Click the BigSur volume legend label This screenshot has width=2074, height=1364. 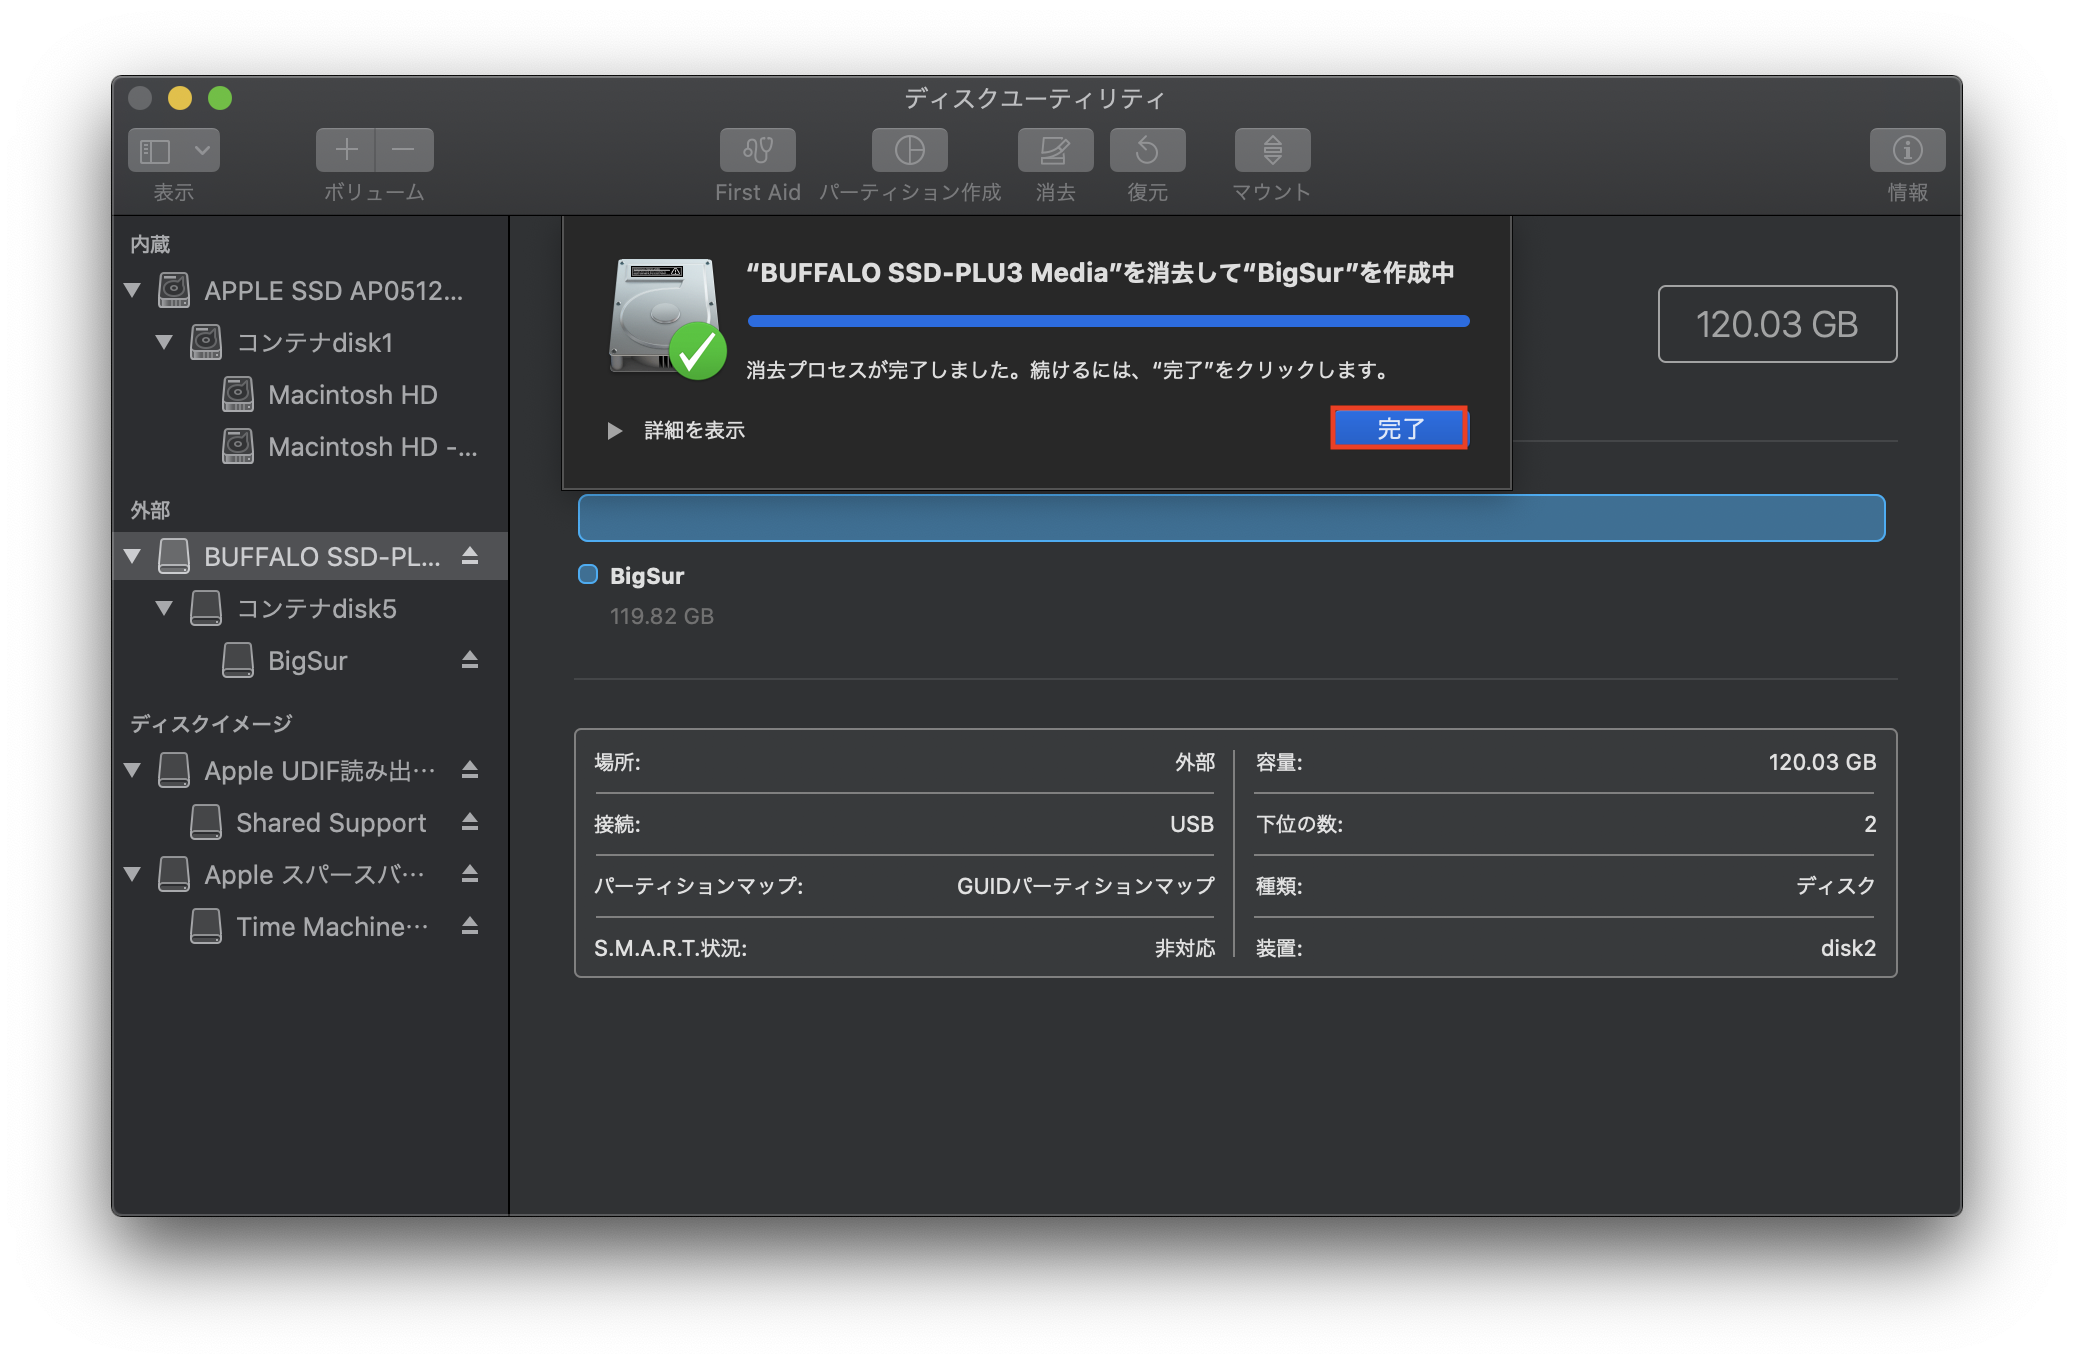tap(646, 576)
